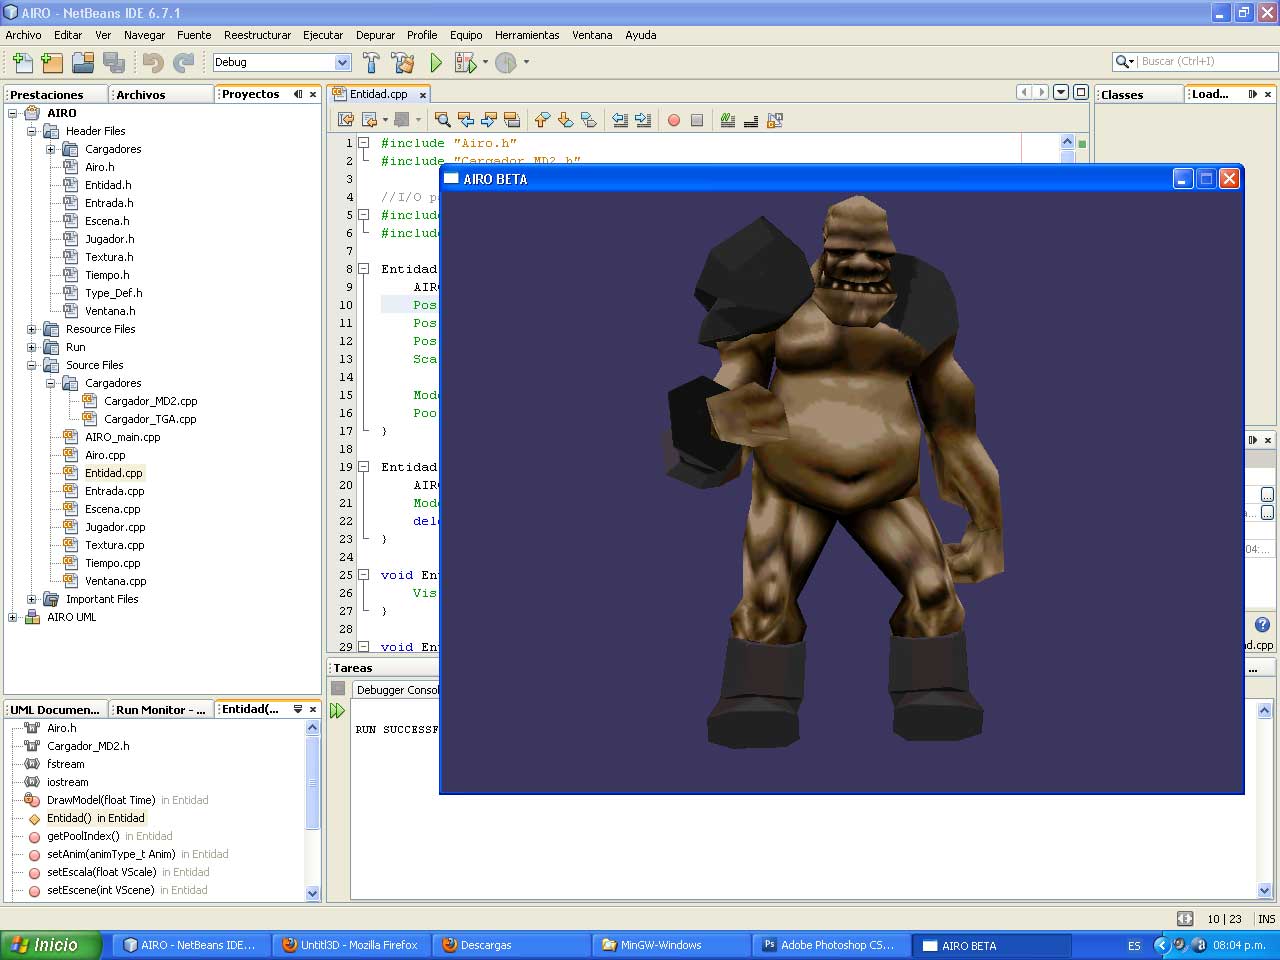
Task: Open the Herramientas menu
Action: tap(527, 35)
